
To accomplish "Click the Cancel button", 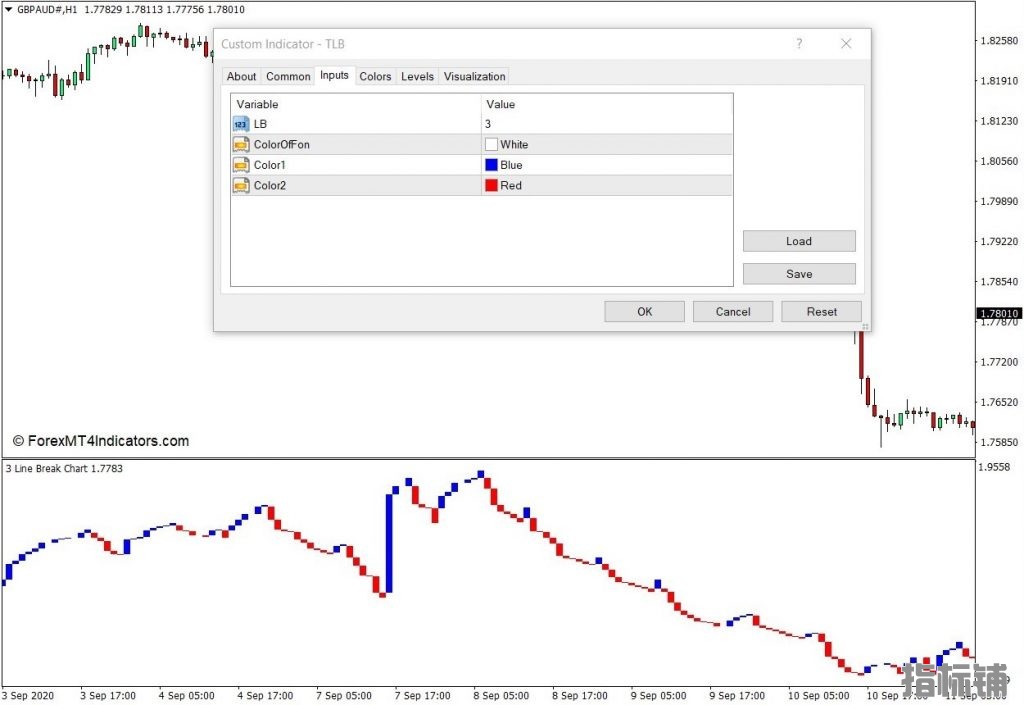I will coord(733,312).
